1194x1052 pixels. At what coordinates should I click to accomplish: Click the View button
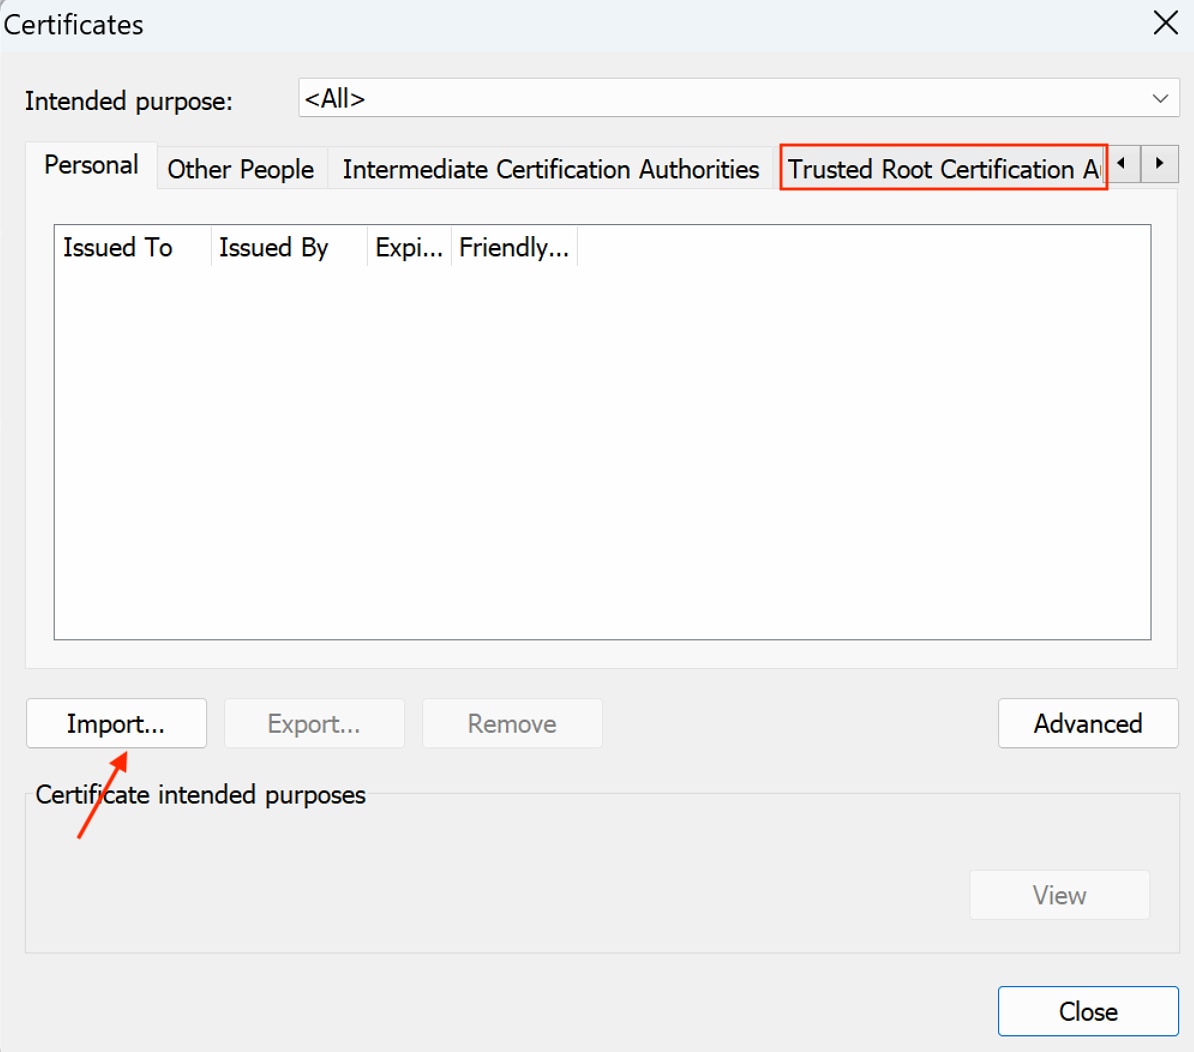(1059, 895)
